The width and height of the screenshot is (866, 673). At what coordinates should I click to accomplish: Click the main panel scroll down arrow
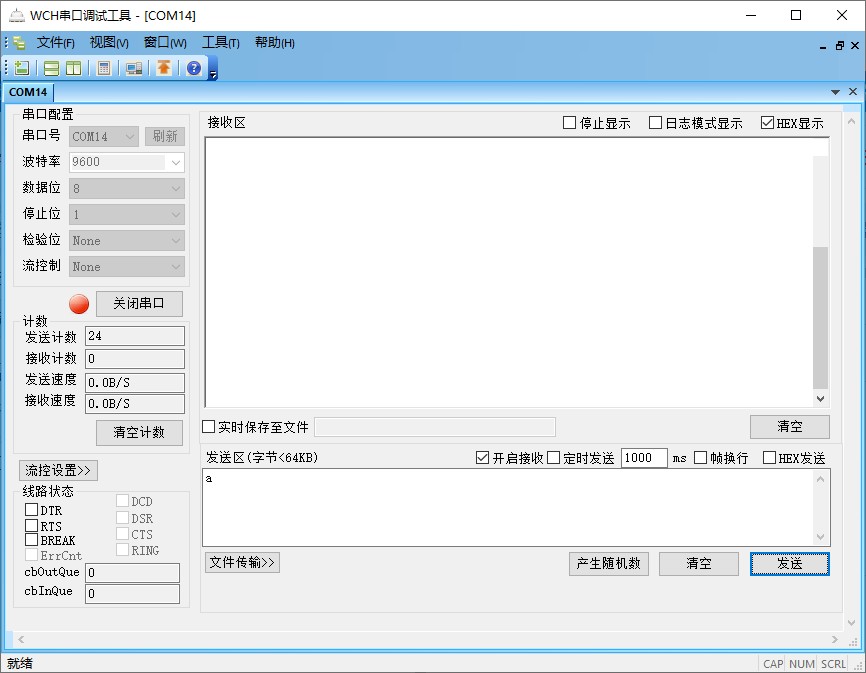[851, 623]
